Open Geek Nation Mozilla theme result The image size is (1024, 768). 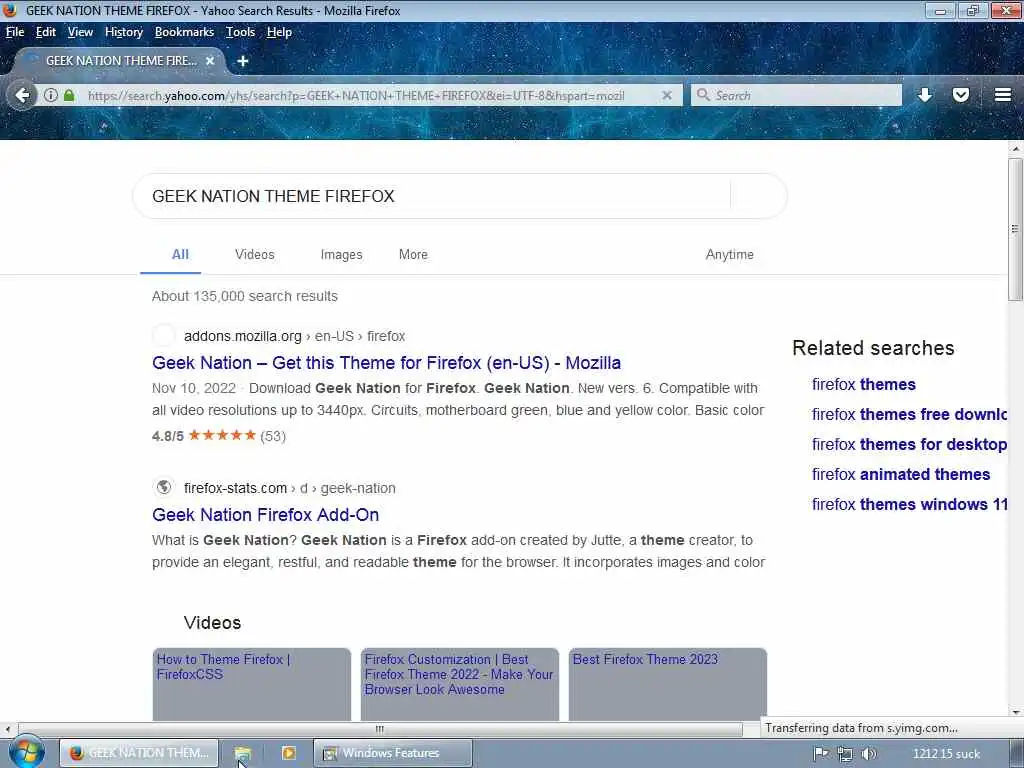[x=386, y=362]
